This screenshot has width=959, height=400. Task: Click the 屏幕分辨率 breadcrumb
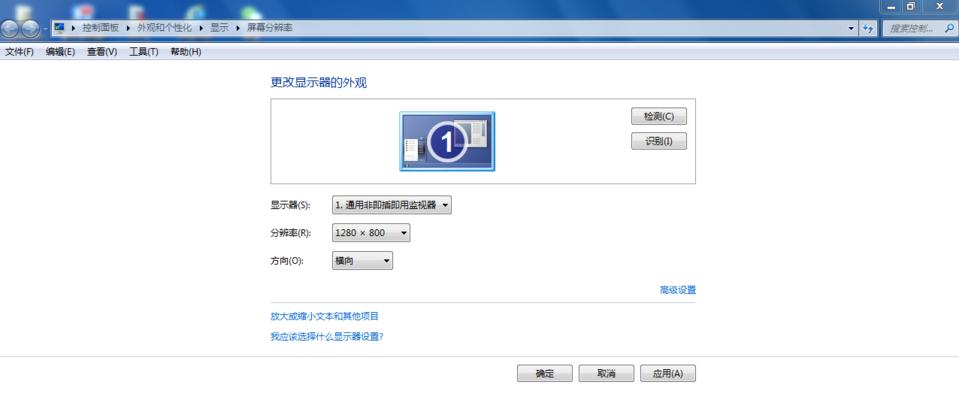(269, 28)
